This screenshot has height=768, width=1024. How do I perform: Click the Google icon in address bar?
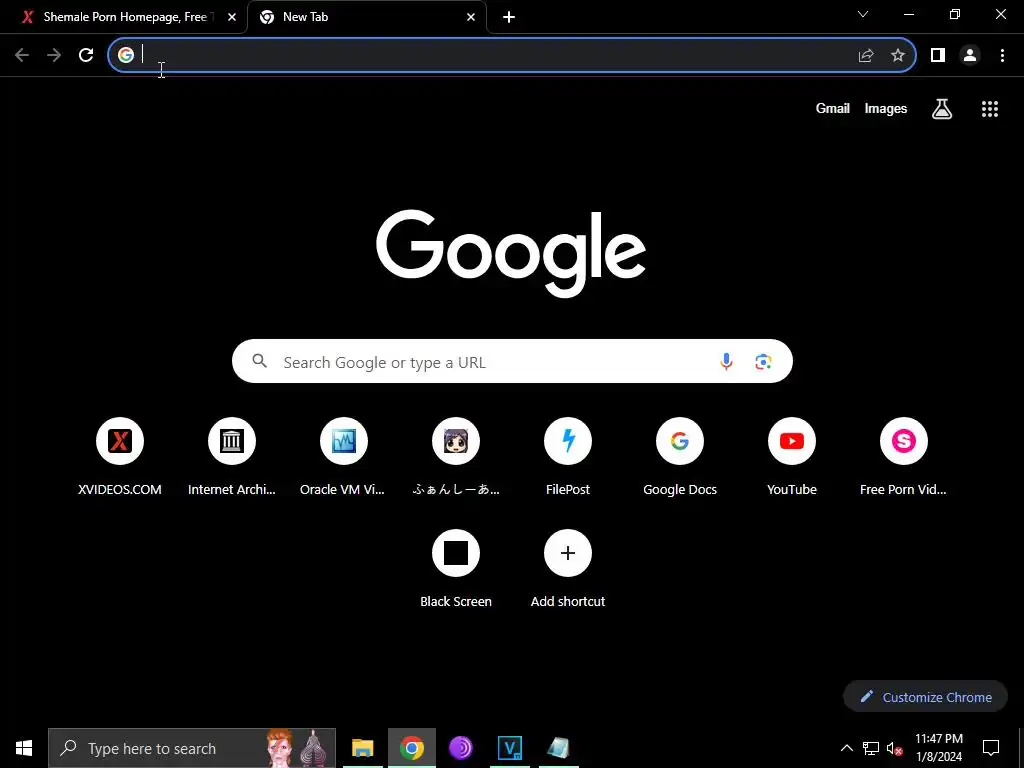pyautogui.click(x=126, y=55)
